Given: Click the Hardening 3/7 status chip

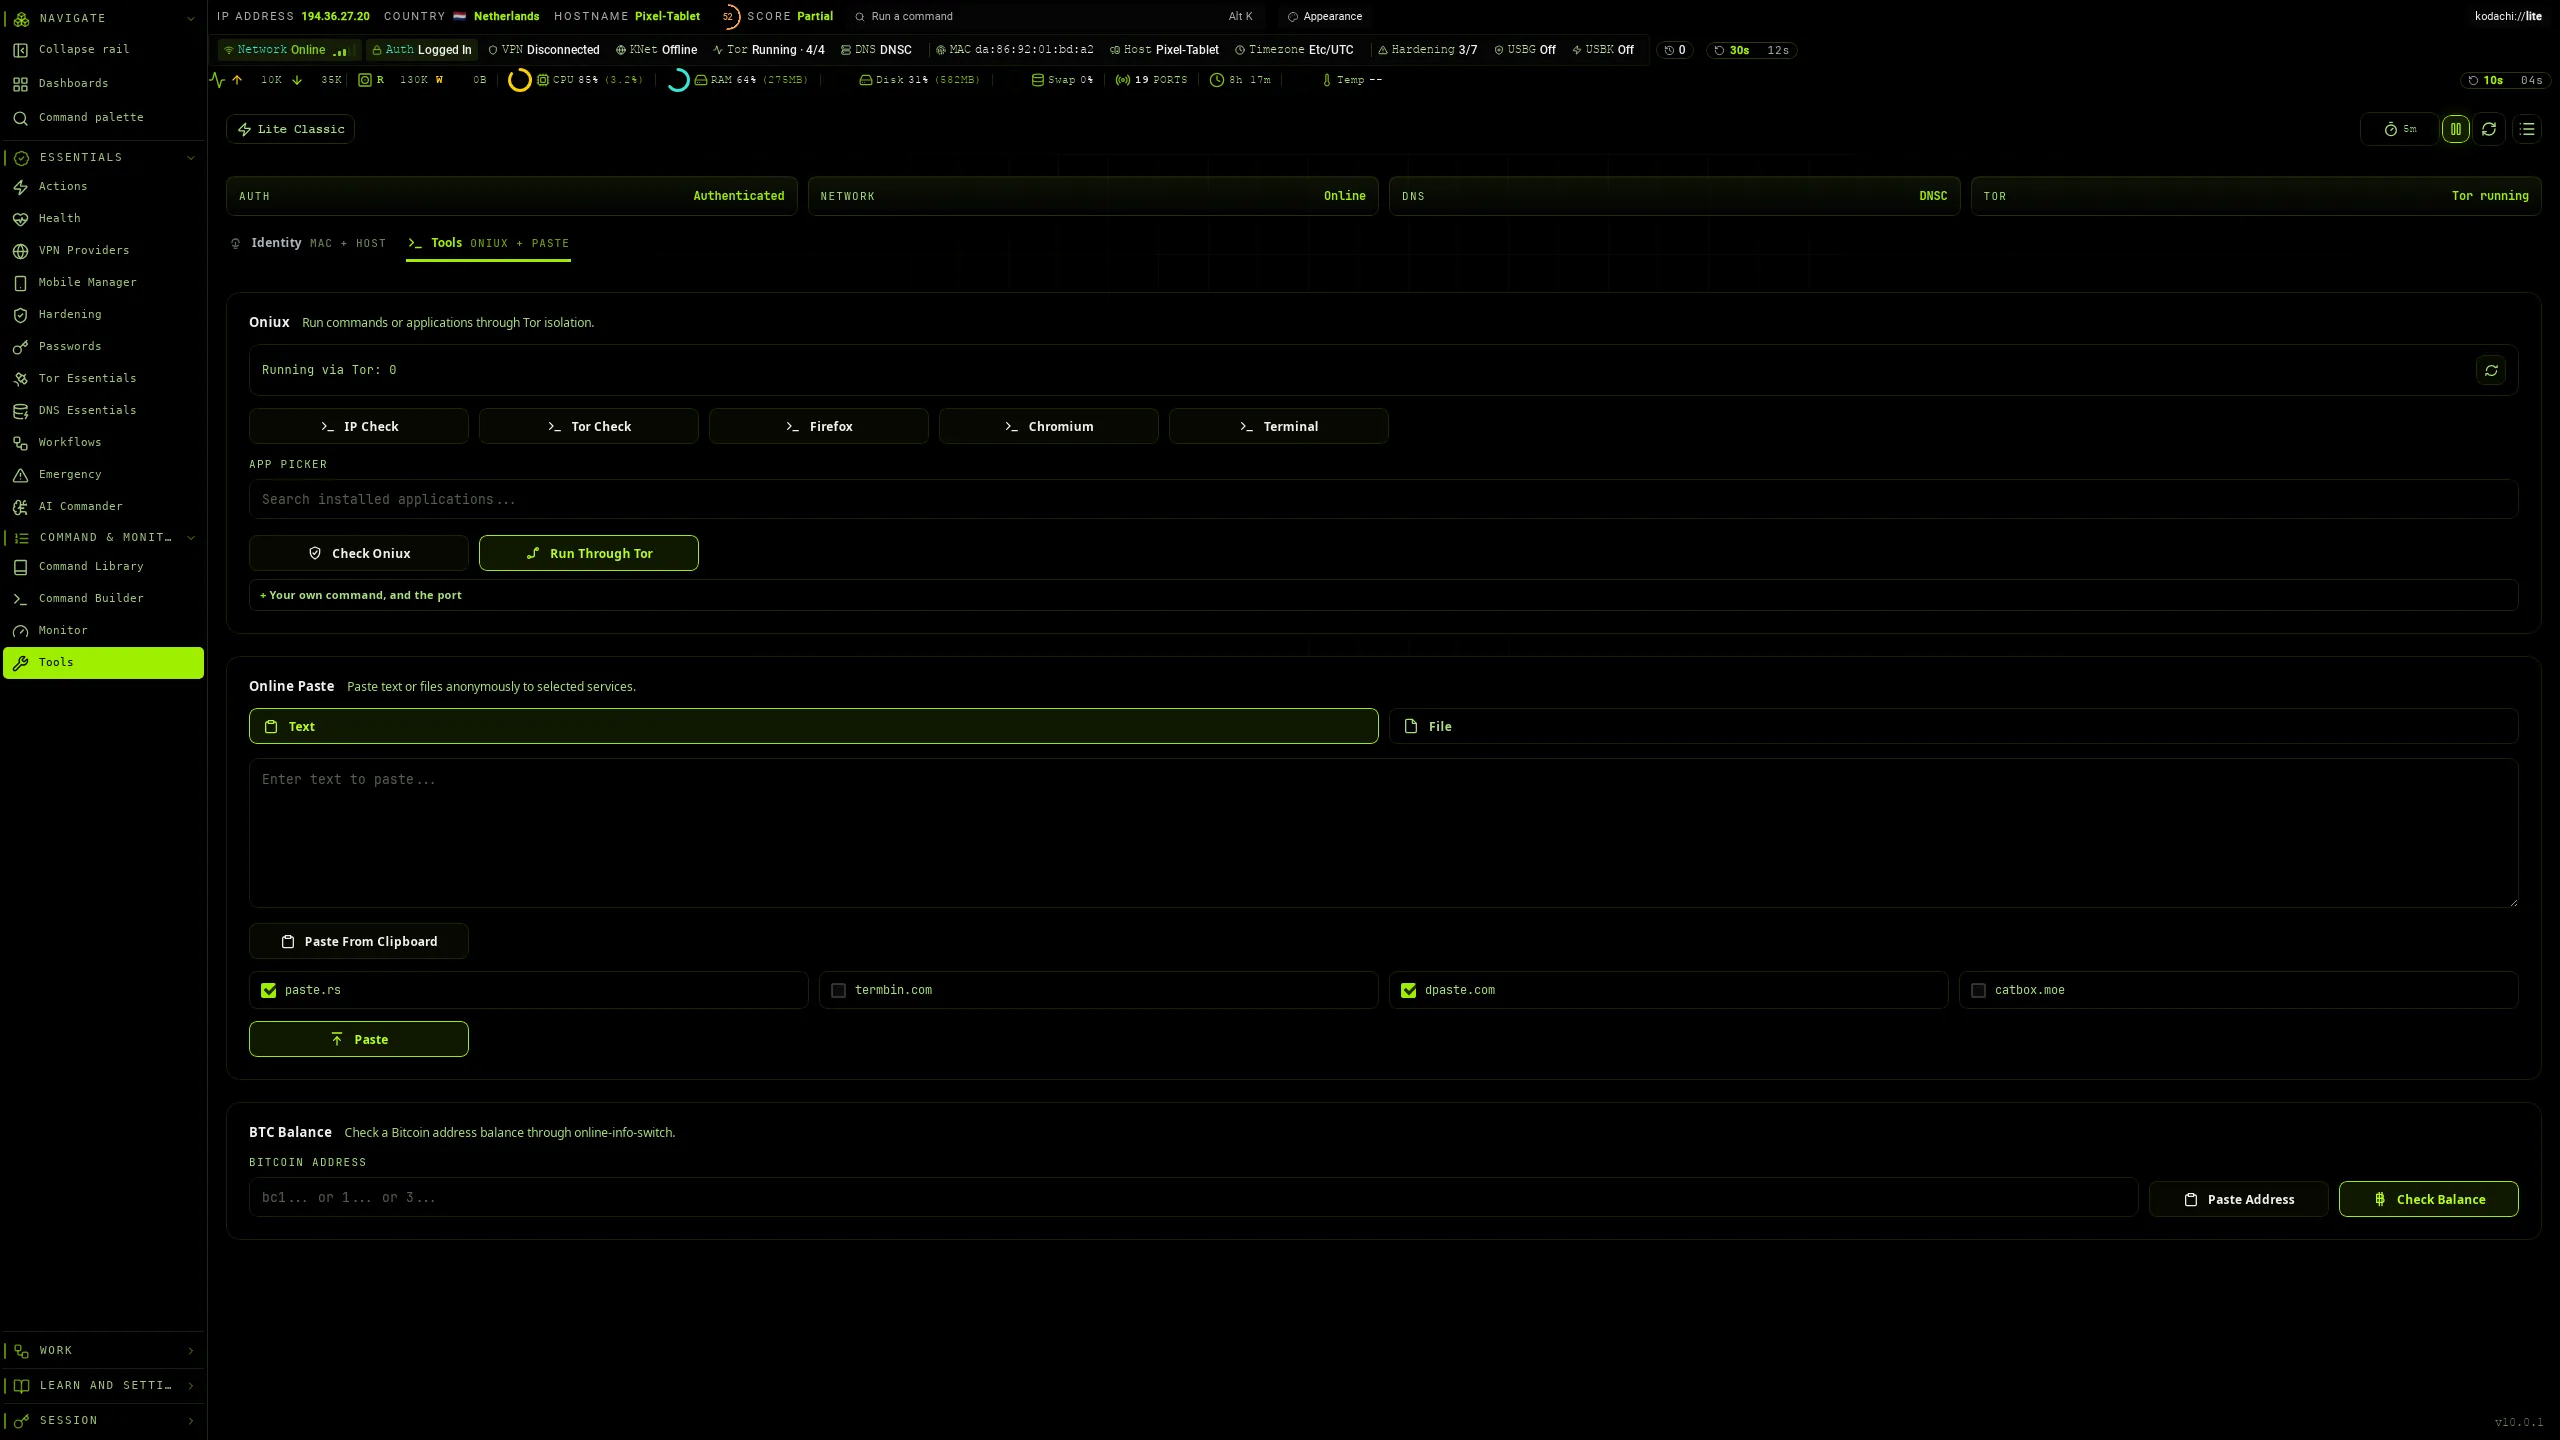Looking at the screenshot, I should [1427, 50].
